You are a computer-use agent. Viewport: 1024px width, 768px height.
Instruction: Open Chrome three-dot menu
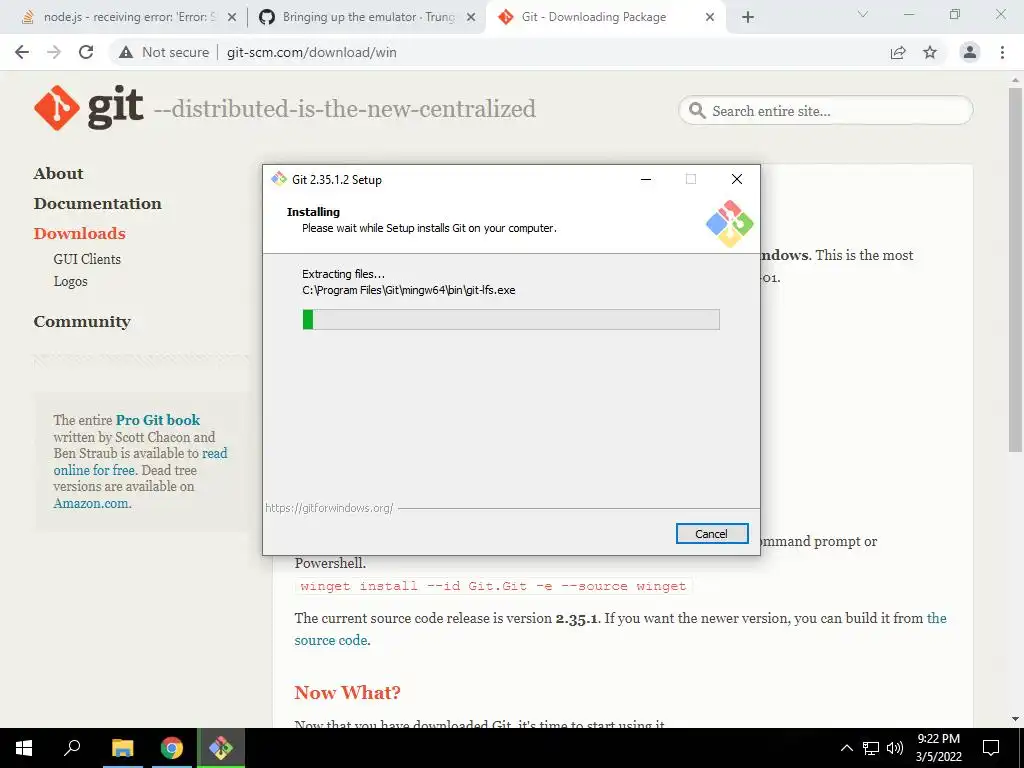[x=1002, y=52]
